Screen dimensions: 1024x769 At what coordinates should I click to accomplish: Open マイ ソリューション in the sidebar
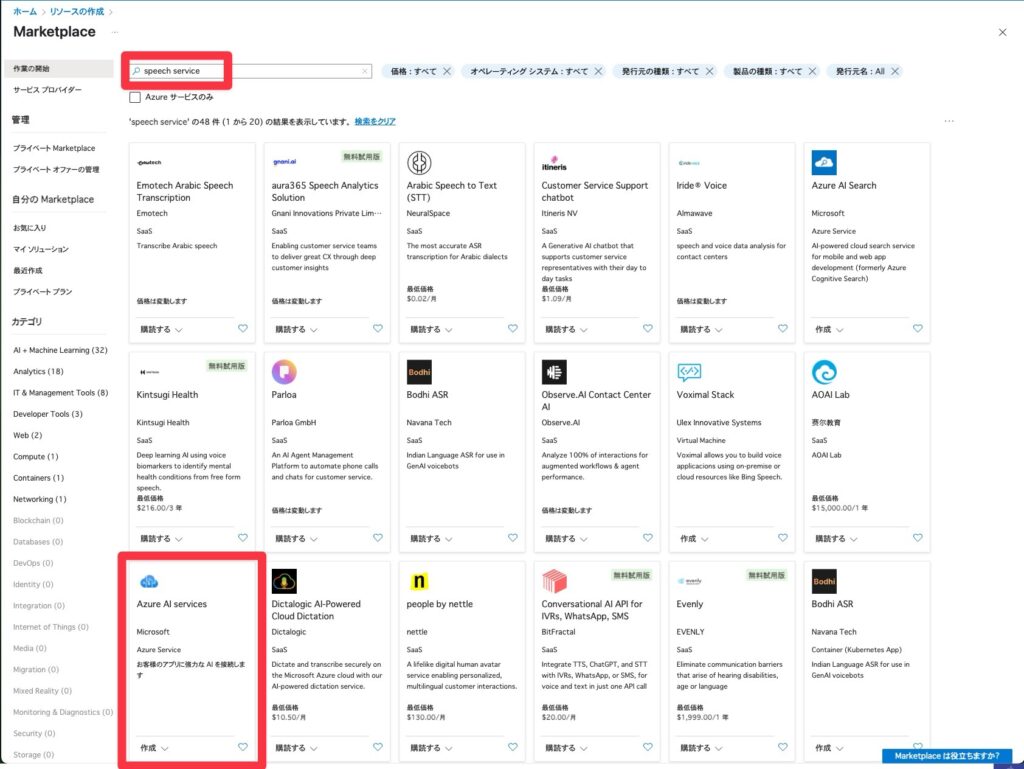(40, 249)
